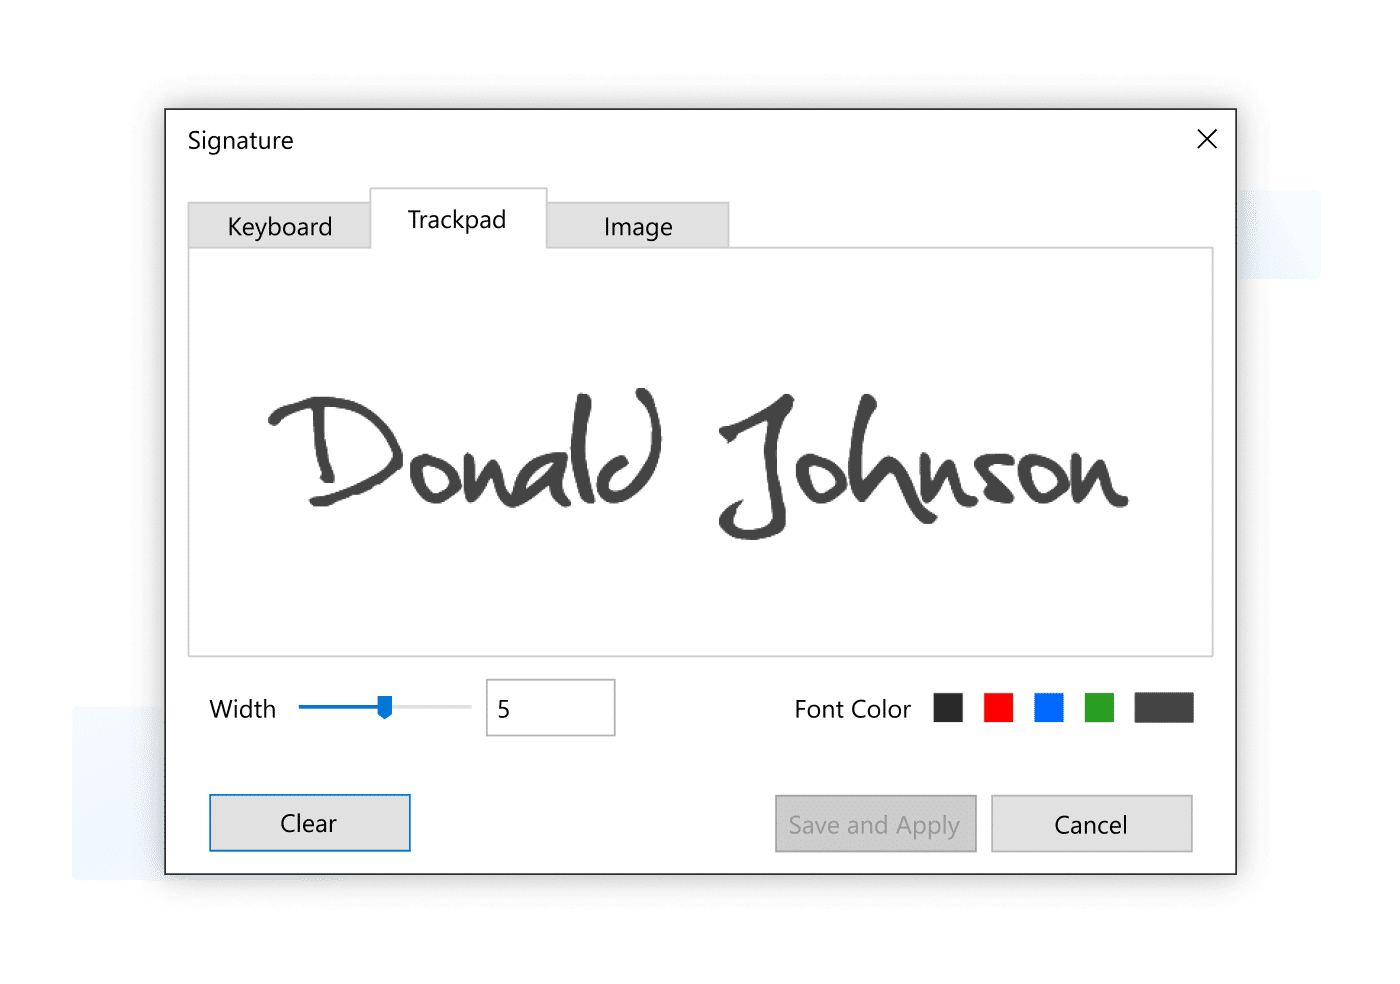This screenshot has height=984, width=1400.
Task: Click the Width label
Action: [x=243, y=709]
